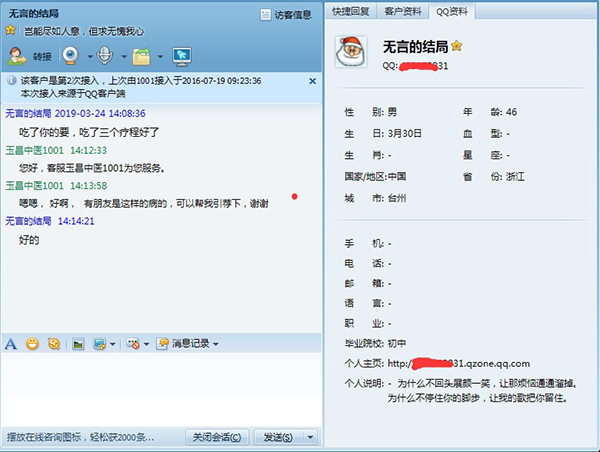The width and height of the screenshot is (600, 452).
Task: Expand the send button options arrow
Action: [x=310, y=437]
